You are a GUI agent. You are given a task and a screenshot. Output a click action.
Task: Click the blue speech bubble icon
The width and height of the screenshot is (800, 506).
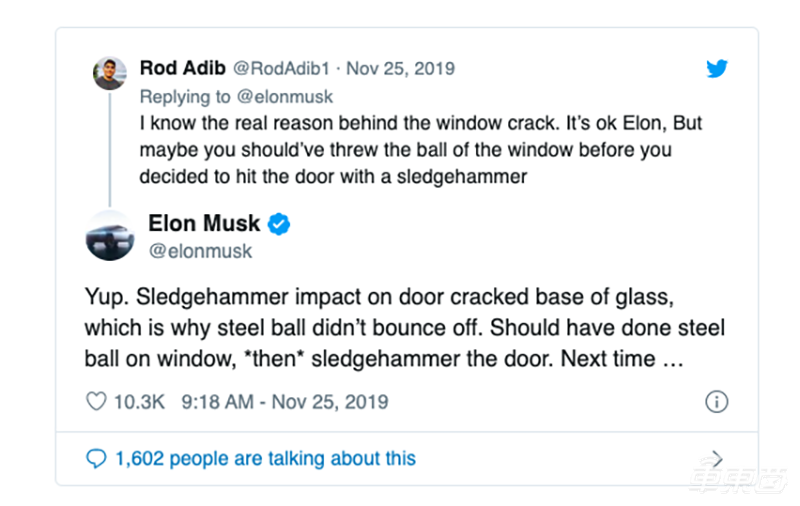pyautogui.click(x=96, y=459)
